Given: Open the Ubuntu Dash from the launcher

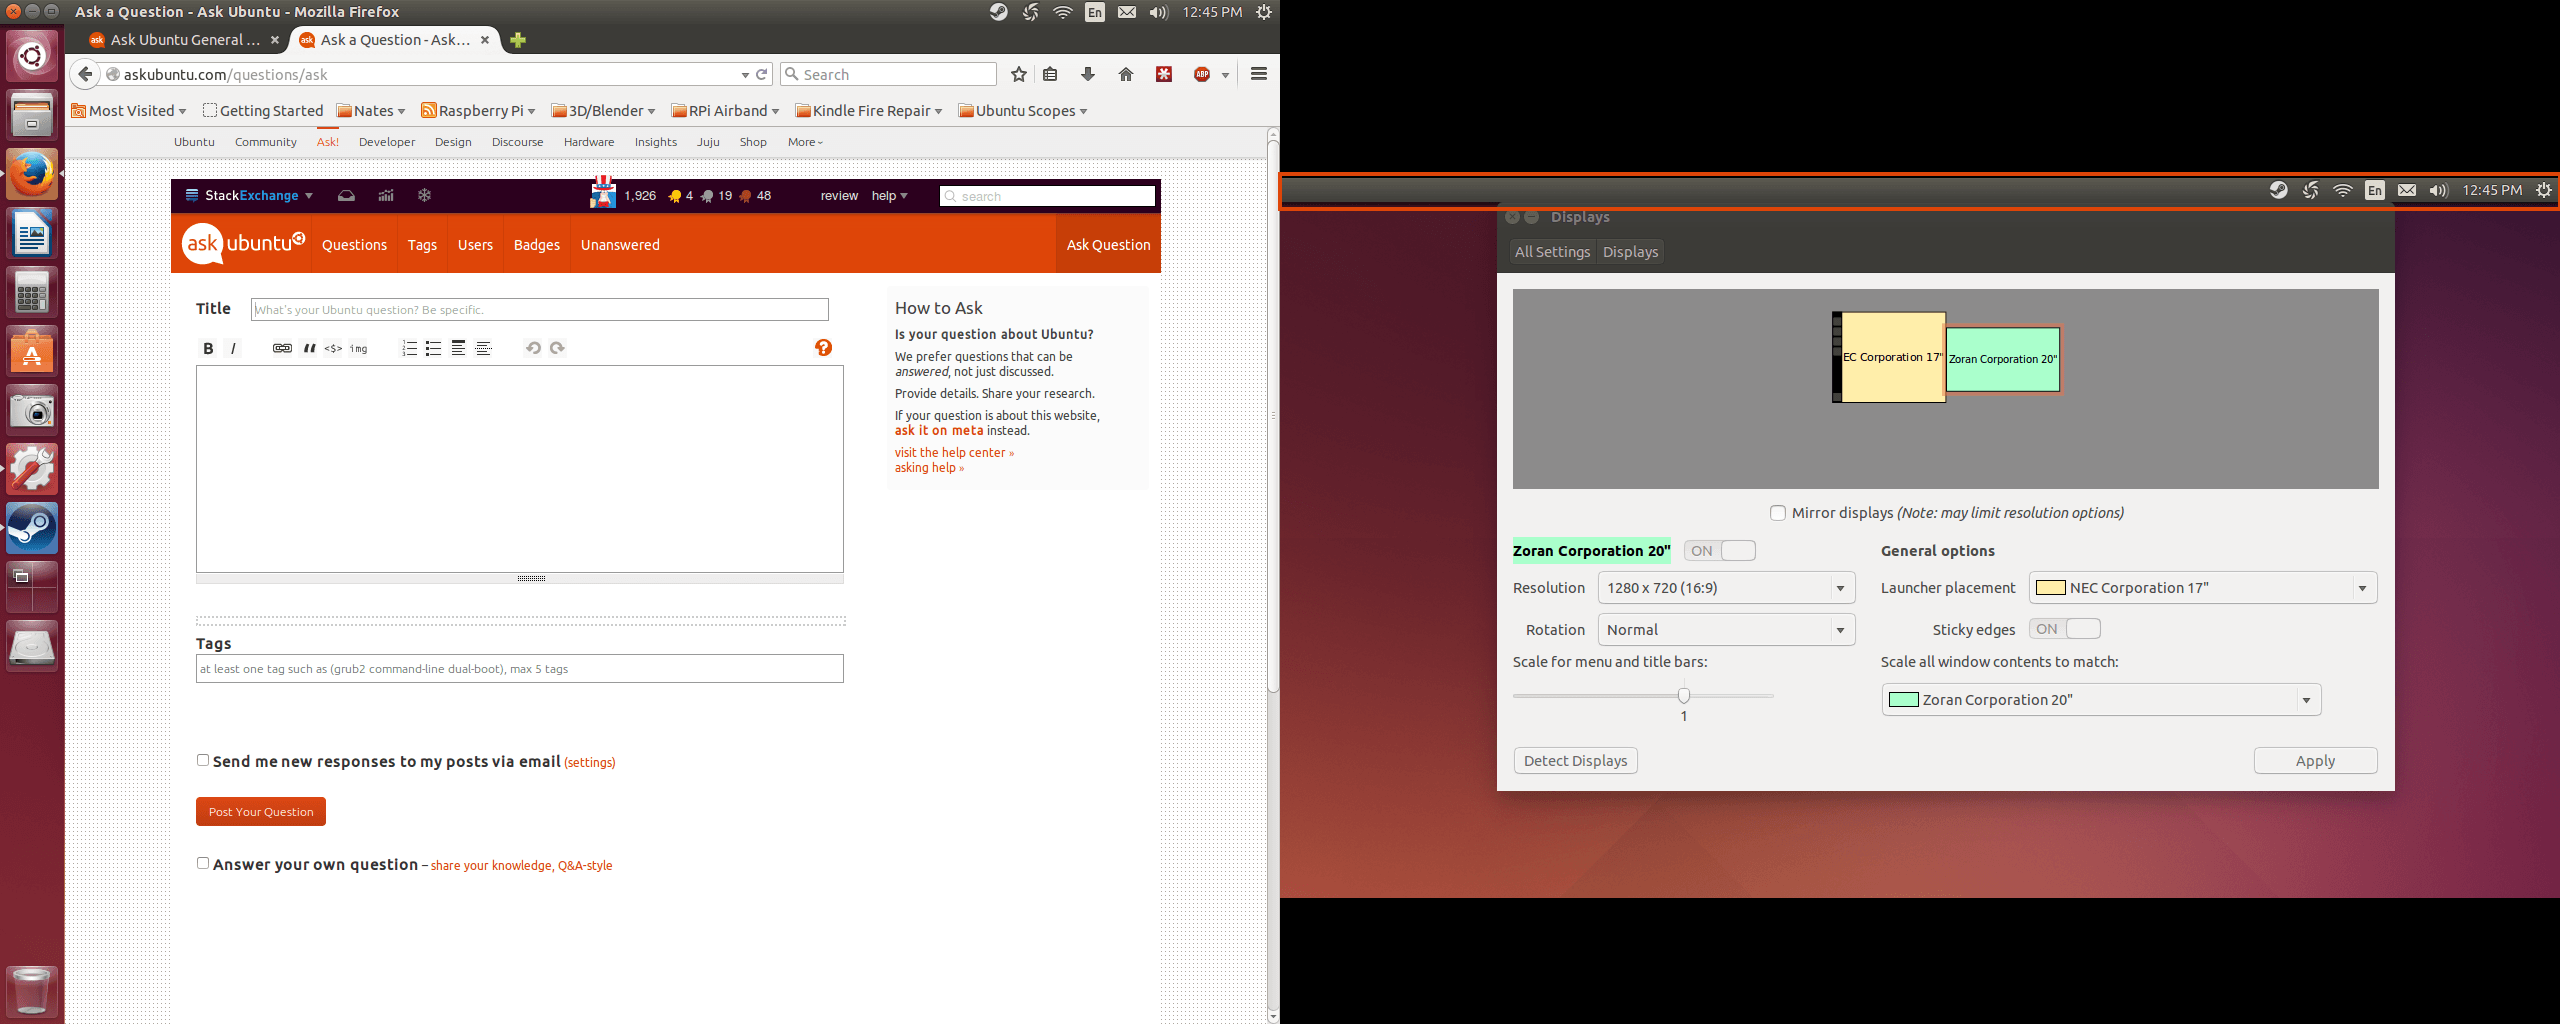Looking at the screenshot, I should click(x=32, y=56).
